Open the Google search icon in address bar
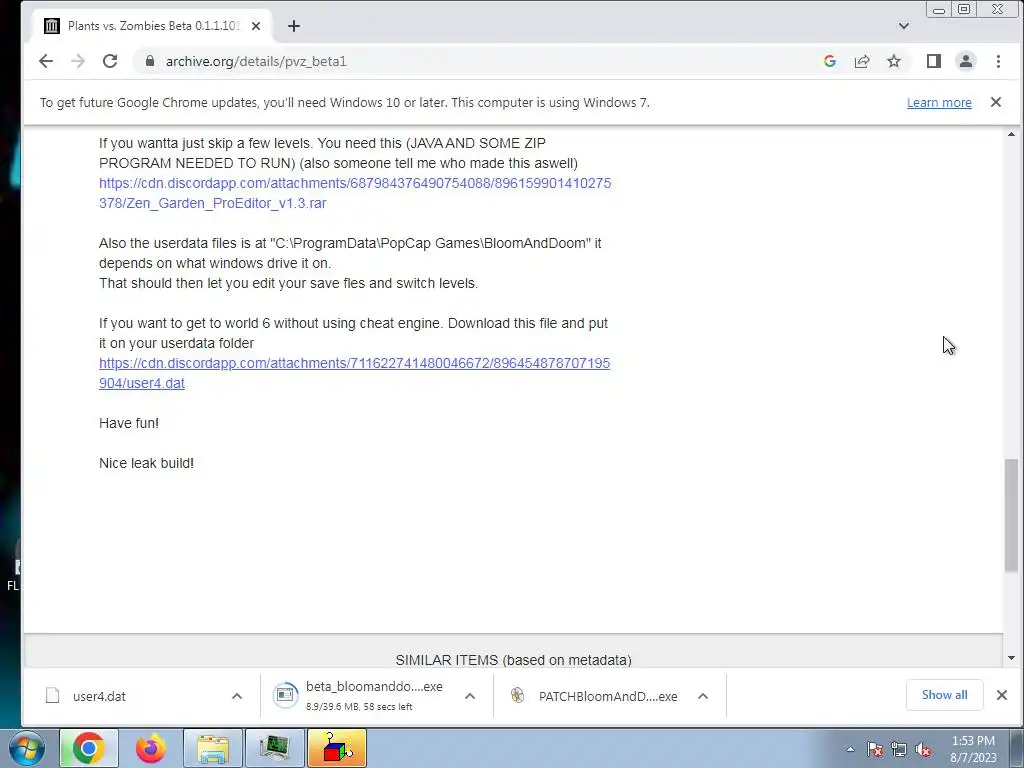Image resolution: width=1024 pixels, height=768 pixels. [829, 61]
